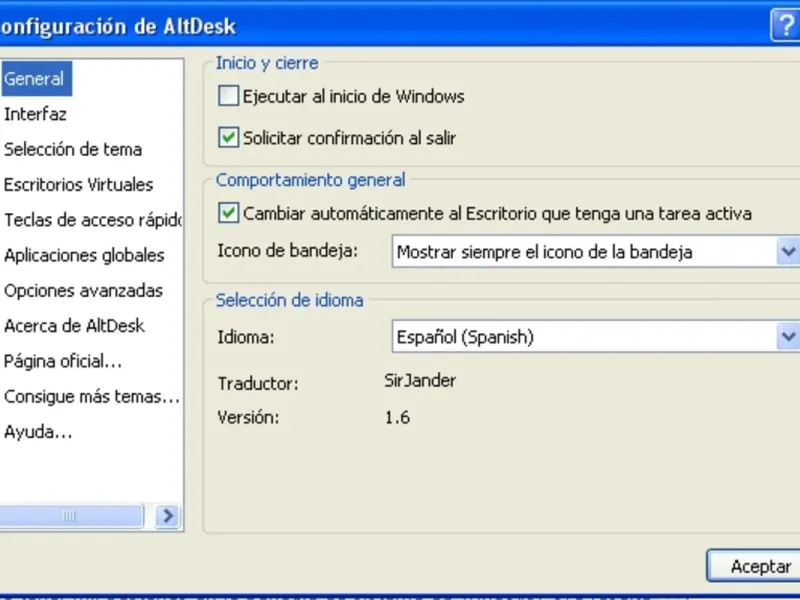
Task: Click the Versión: label
Action: pos(248,417)
